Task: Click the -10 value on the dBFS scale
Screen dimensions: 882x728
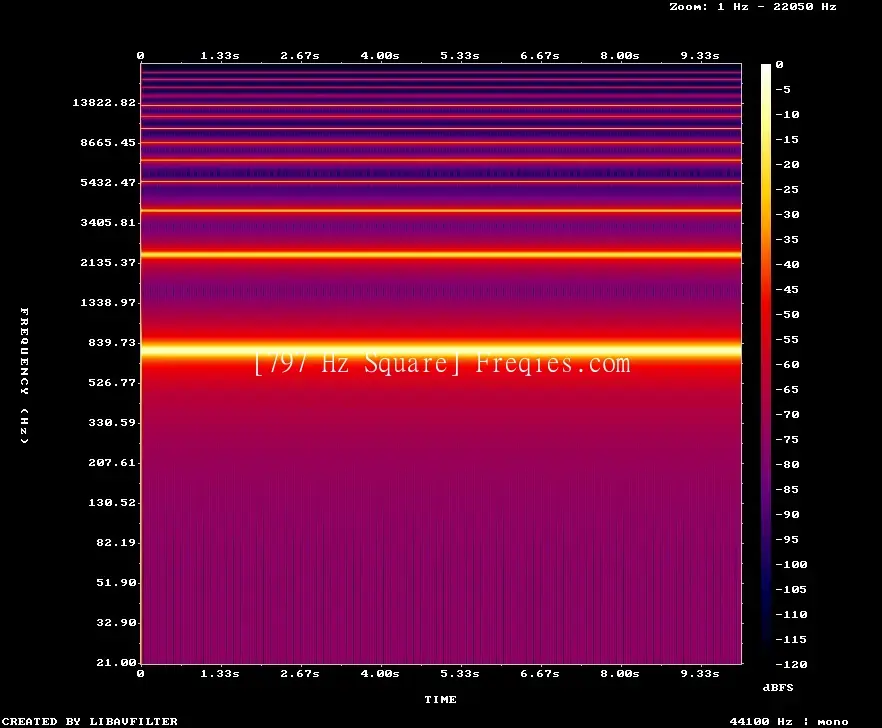Action: point(787,114)
